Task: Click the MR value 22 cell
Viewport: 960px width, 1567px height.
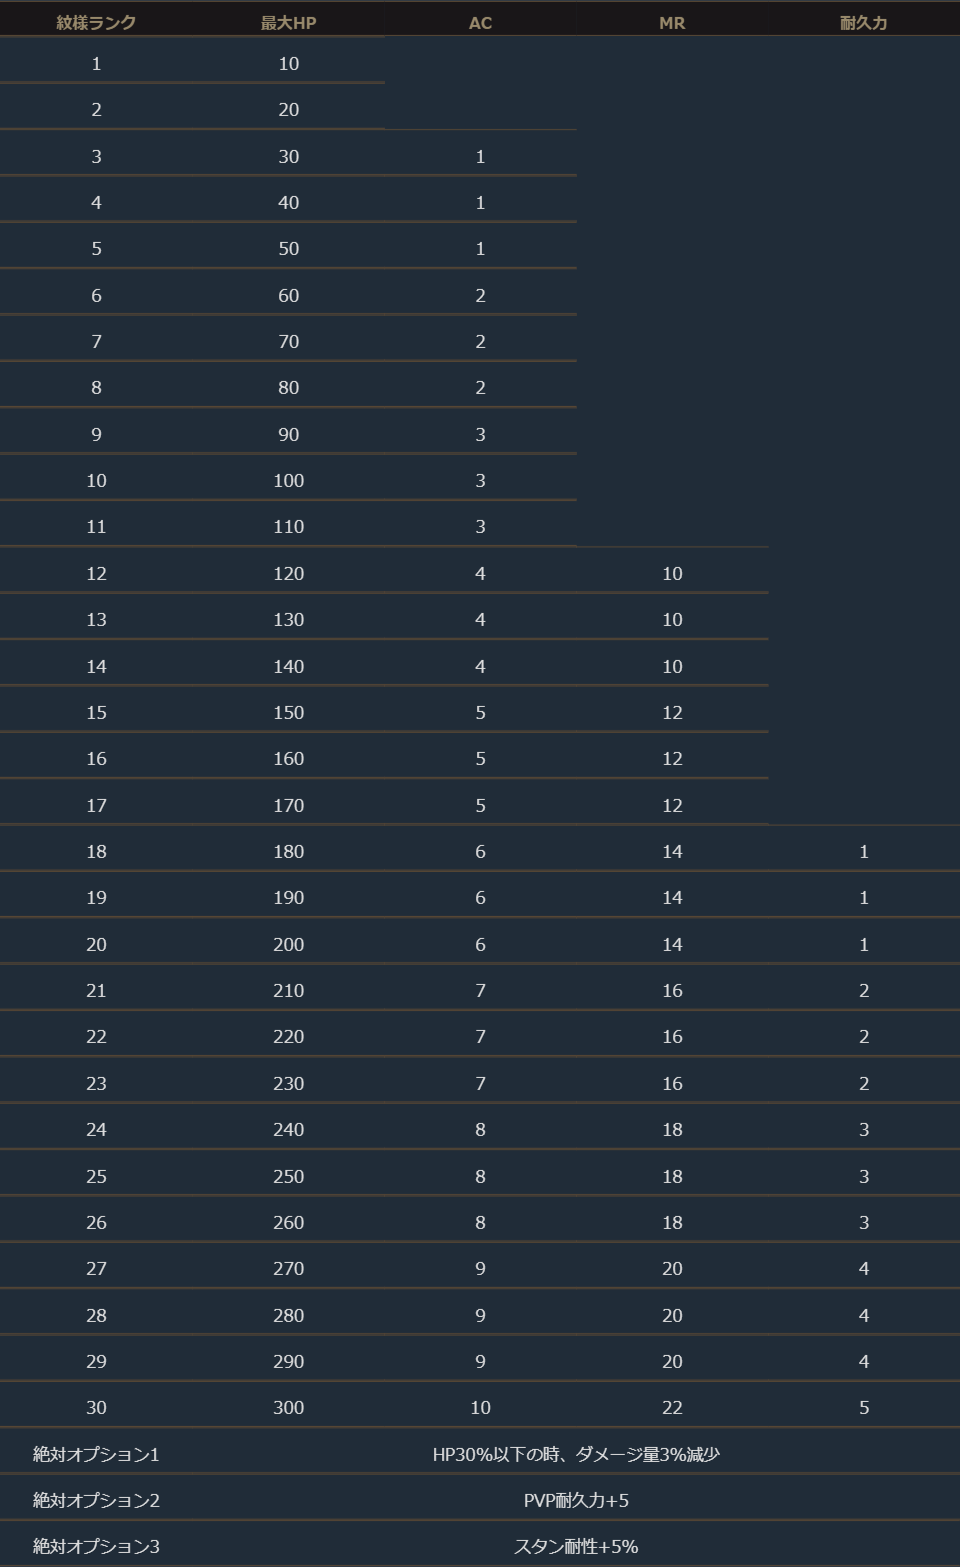Action: coord(672,1407)
